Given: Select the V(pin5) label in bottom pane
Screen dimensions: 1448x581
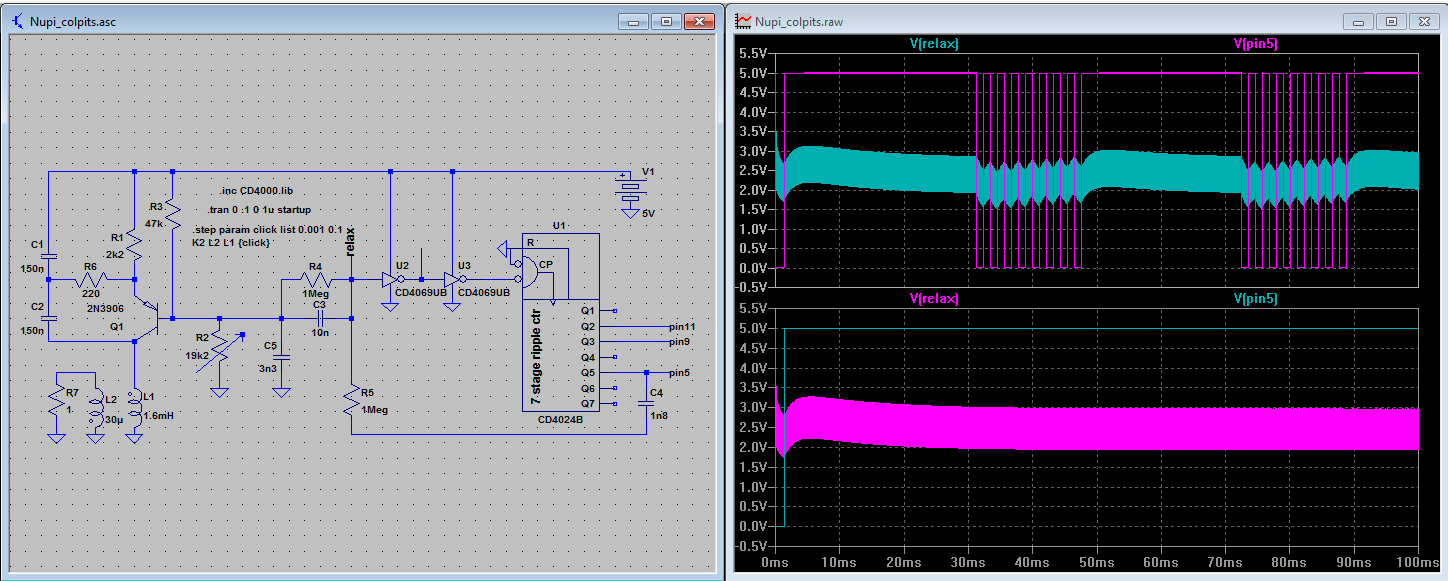Looking at the screenshot, I should (1255, 298).
